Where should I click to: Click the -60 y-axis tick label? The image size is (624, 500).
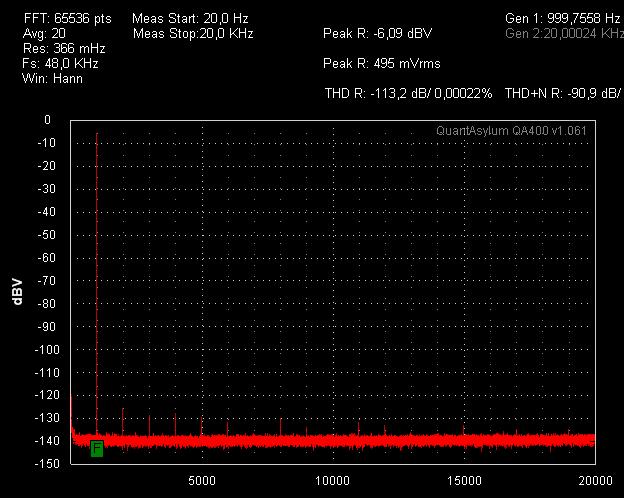[x=49, y=258]
